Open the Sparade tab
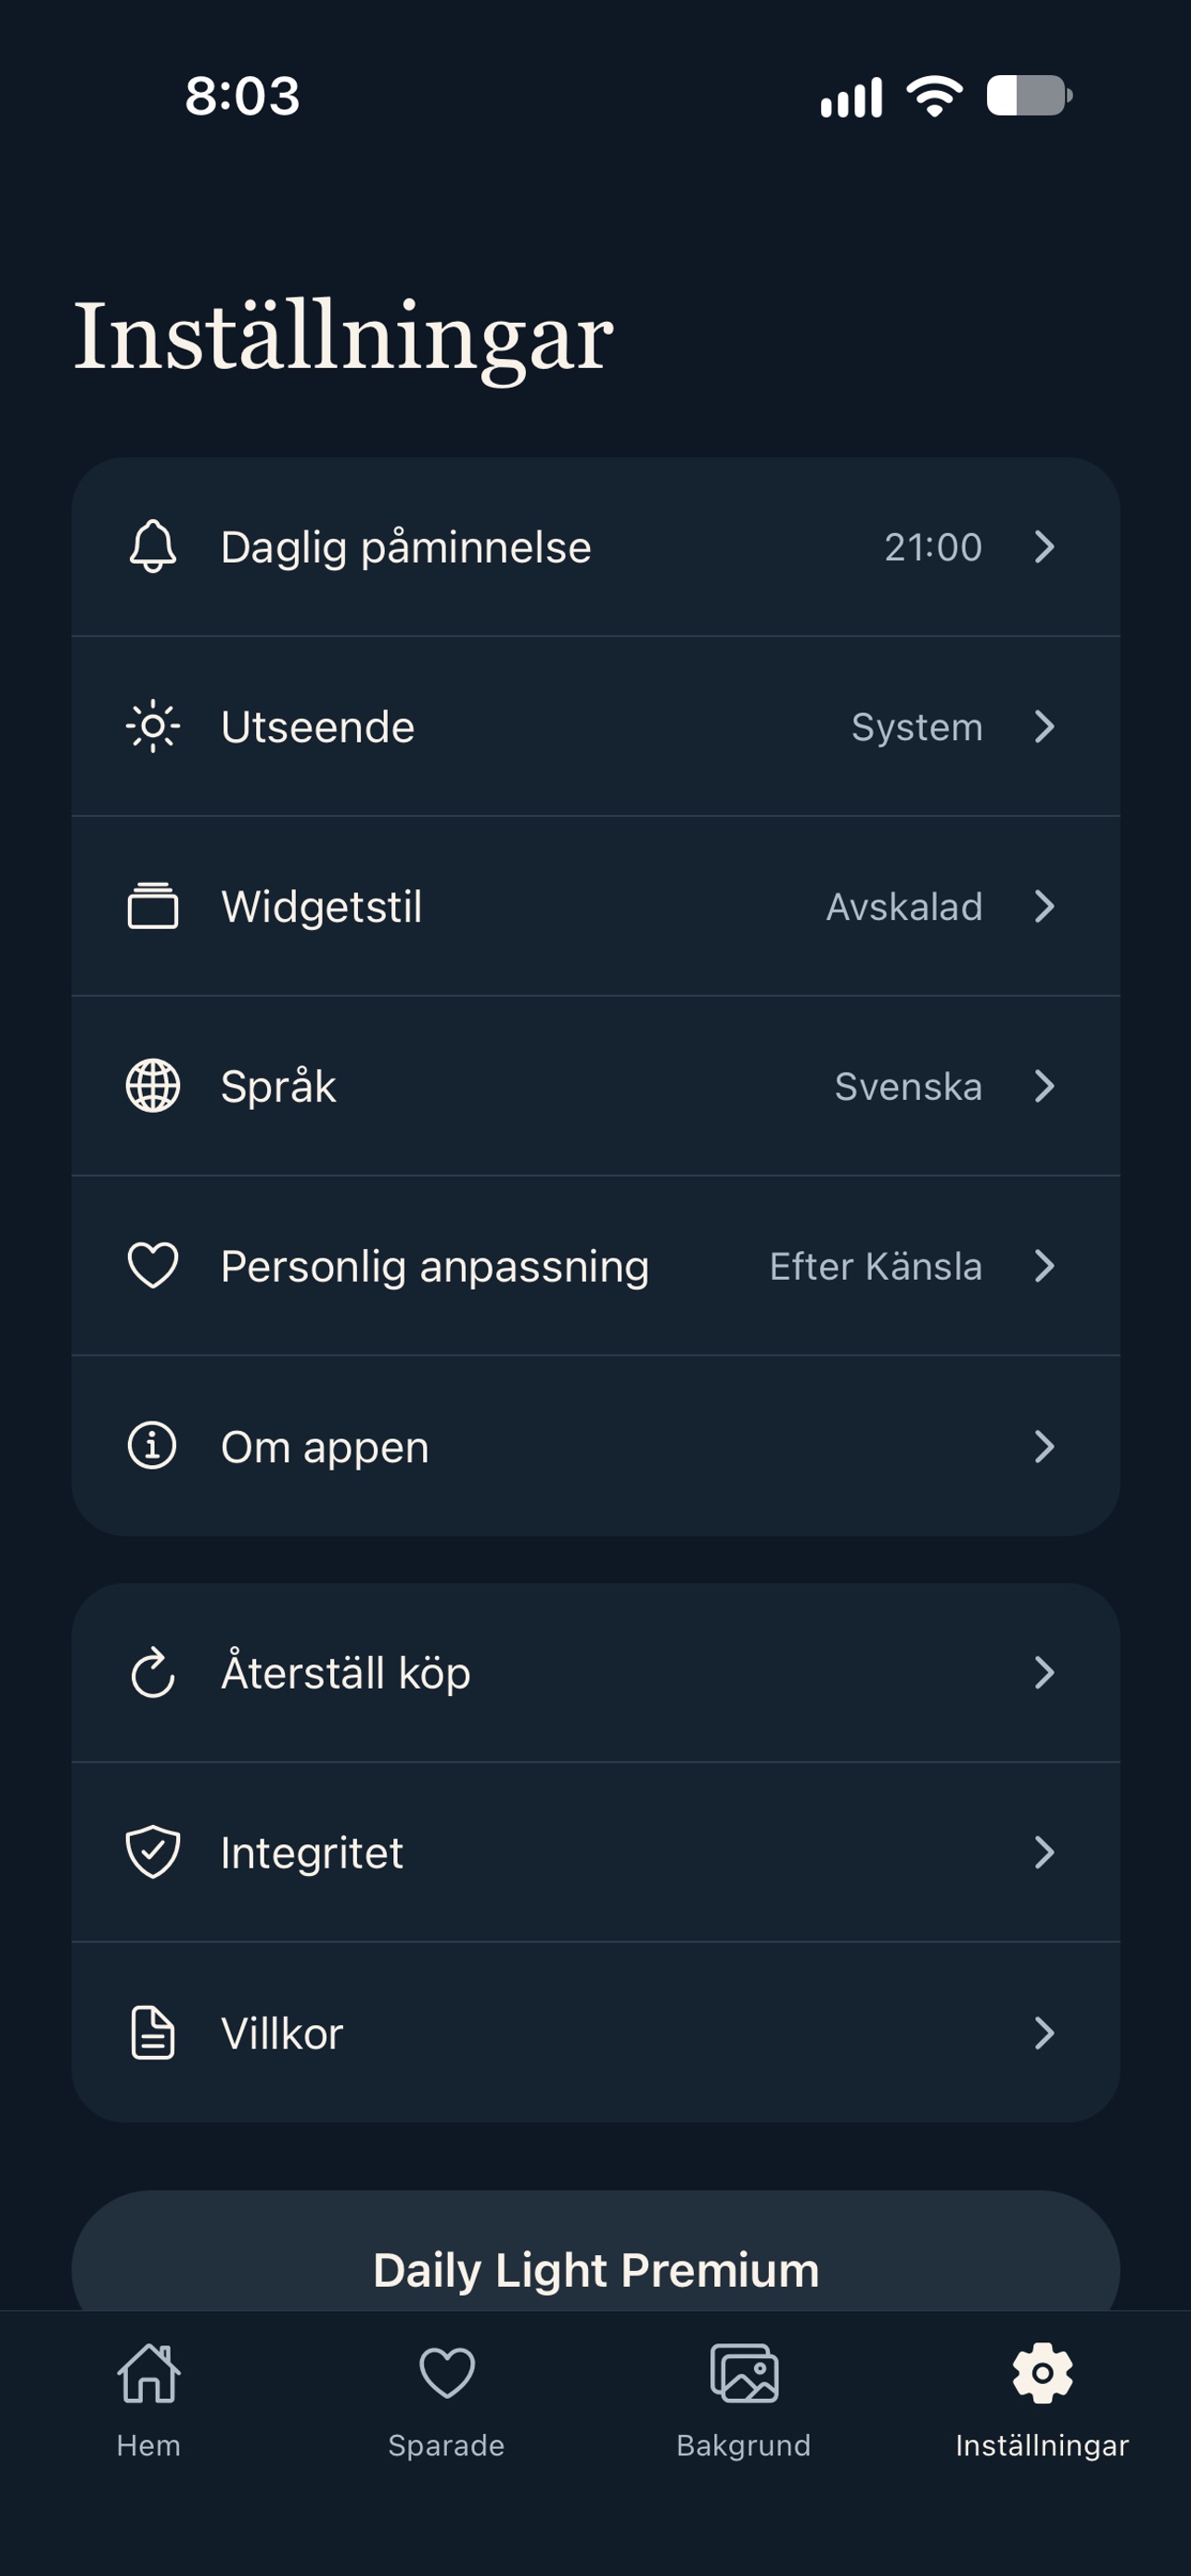This screenshot has width=1191, height=2576. pyautogui.click(x=446, y=2402)
